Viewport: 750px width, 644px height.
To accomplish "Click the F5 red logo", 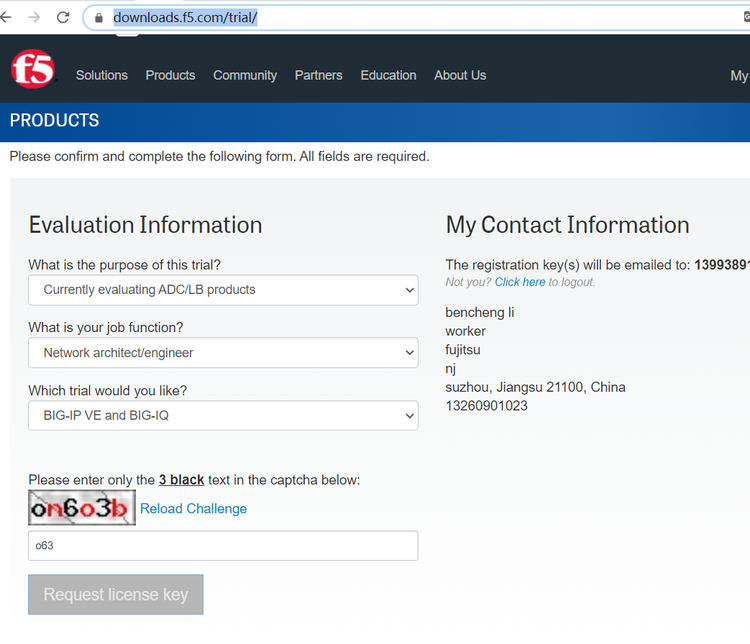I will pos(32,71).
